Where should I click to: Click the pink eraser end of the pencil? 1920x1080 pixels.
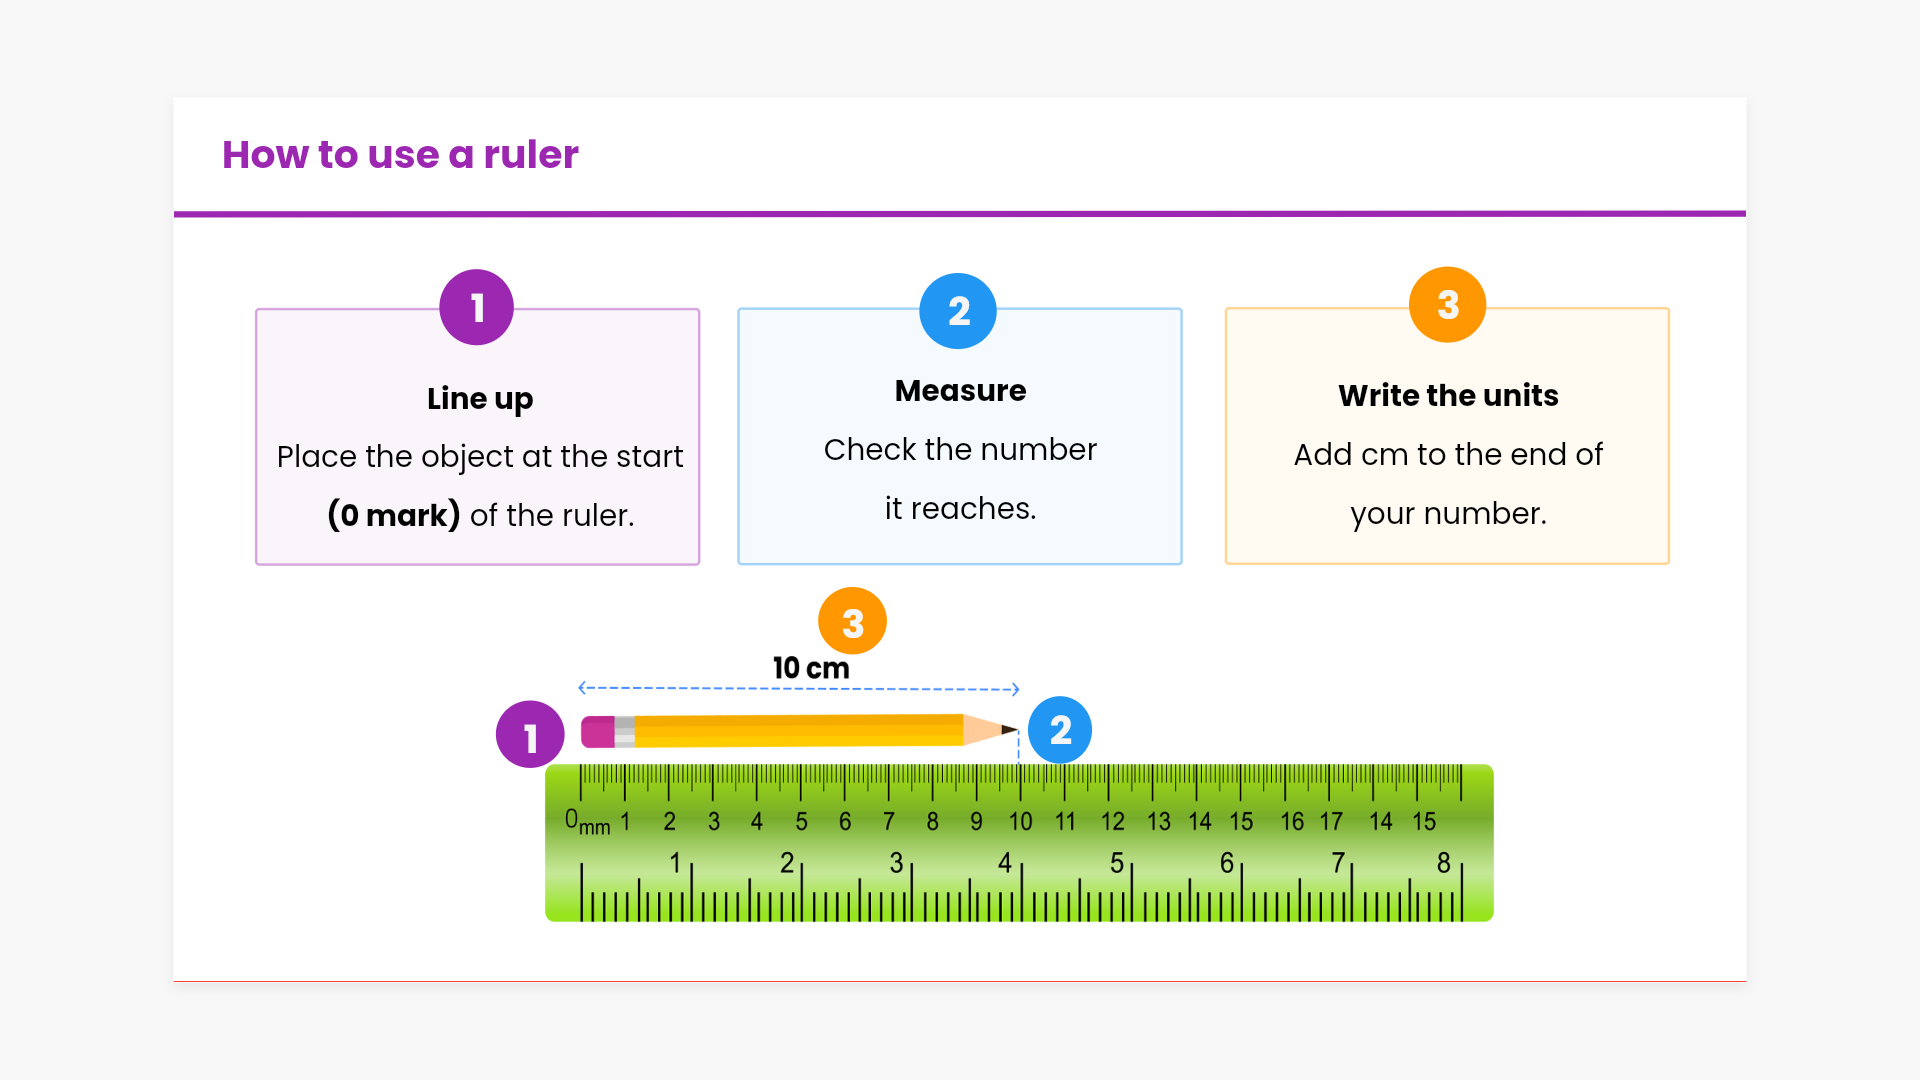597,731
